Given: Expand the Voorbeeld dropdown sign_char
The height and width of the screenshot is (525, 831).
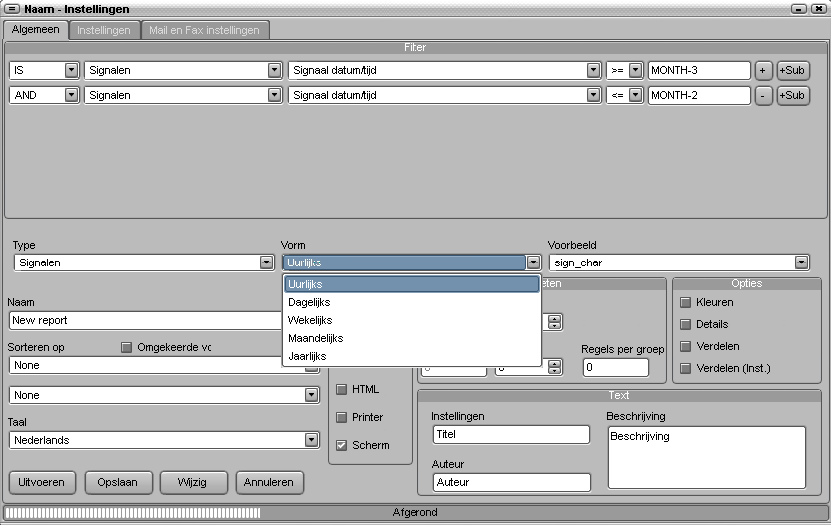Looking at the screenshot, I should [801, 263].
